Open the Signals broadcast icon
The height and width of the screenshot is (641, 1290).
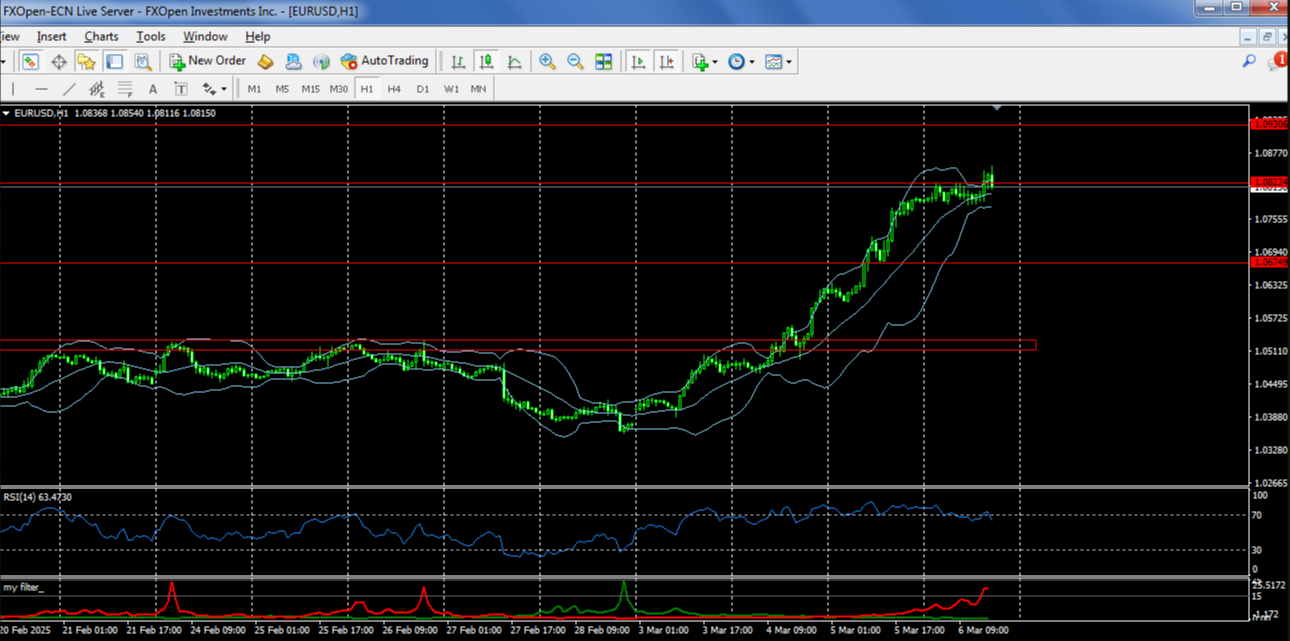[x=321, y=62]
